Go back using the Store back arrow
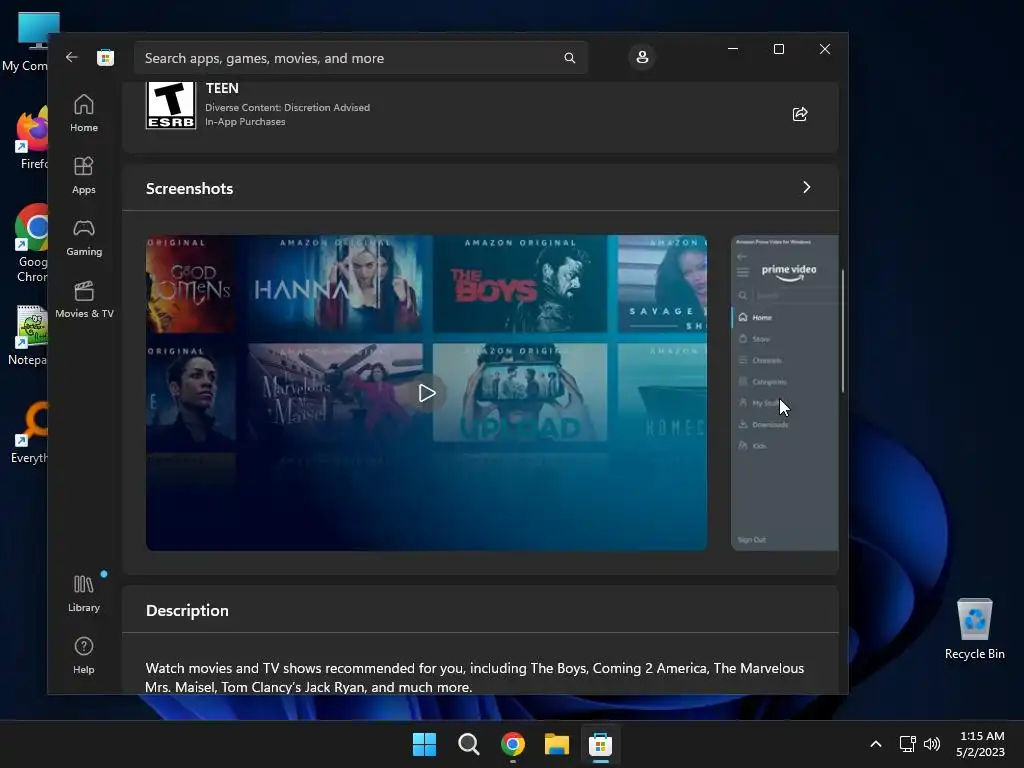The width and height of the screenshot is (1024, 768). point(72,57)
